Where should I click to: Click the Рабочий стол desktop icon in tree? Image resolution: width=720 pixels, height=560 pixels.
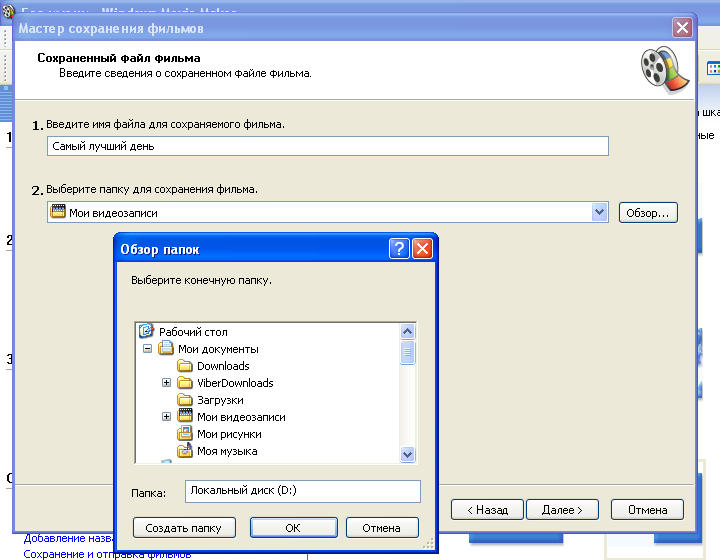[x=146, y=330]
